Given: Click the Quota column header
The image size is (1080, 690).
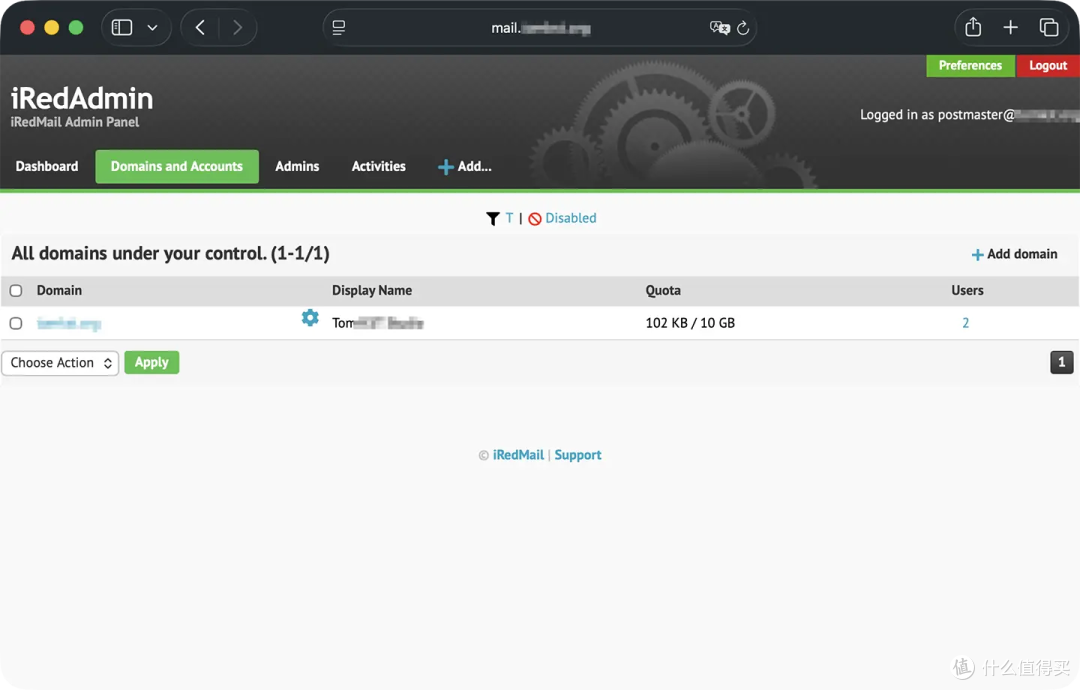Looking at the screenshot, I should click(663, 291).
